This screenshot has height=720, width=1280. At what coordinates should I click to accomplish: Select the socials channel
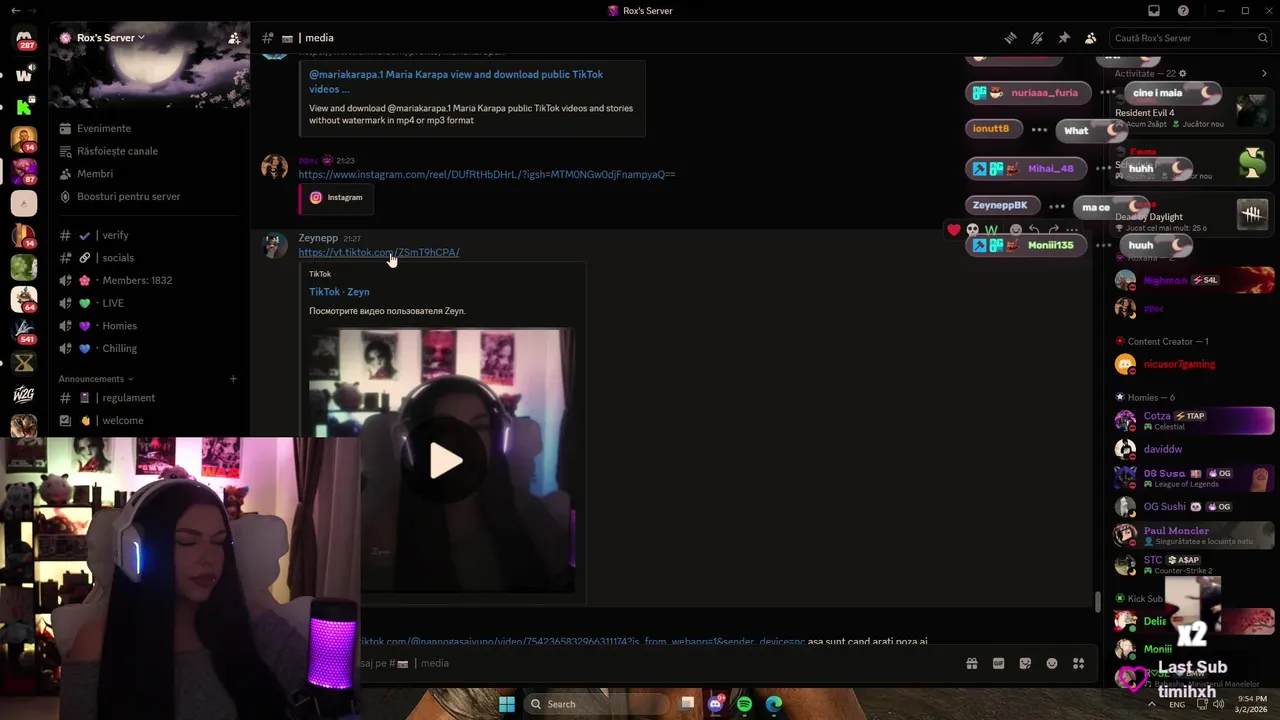tap(150, 258)
